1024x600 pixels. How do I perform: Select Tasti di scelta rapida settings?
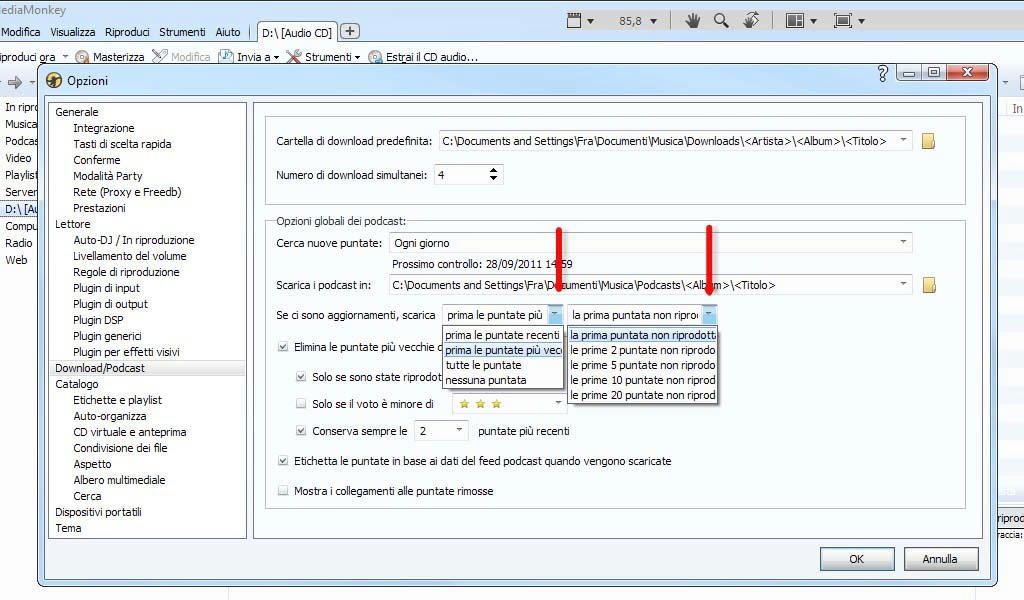click(122, 144)
